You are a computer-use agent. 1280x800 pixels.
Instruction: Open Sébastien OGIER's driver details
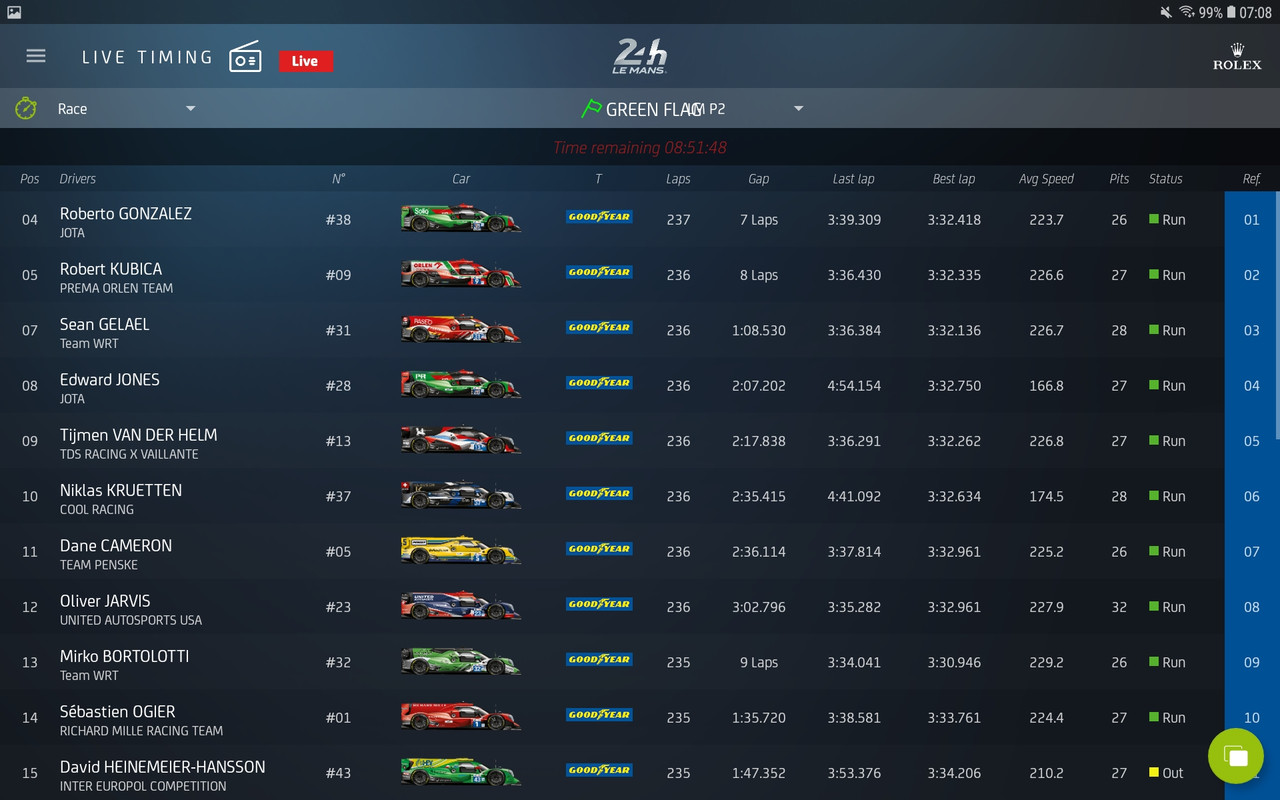[x=118, y=711]
